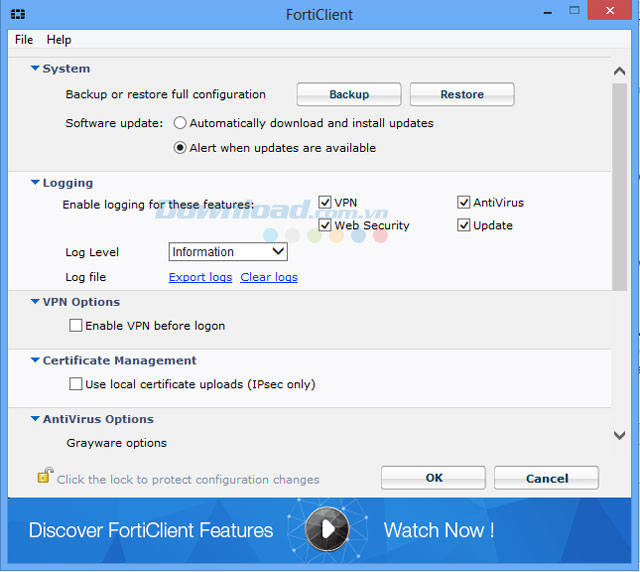
Task: Select automatically download and install updates
Action: [x=180, y=123]
